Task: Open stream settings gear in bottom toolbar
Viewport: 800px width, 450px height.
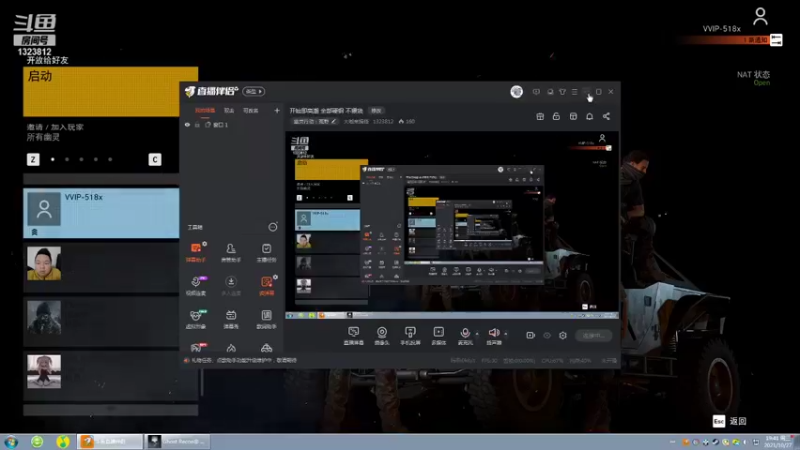Action: tap(563, 335)
